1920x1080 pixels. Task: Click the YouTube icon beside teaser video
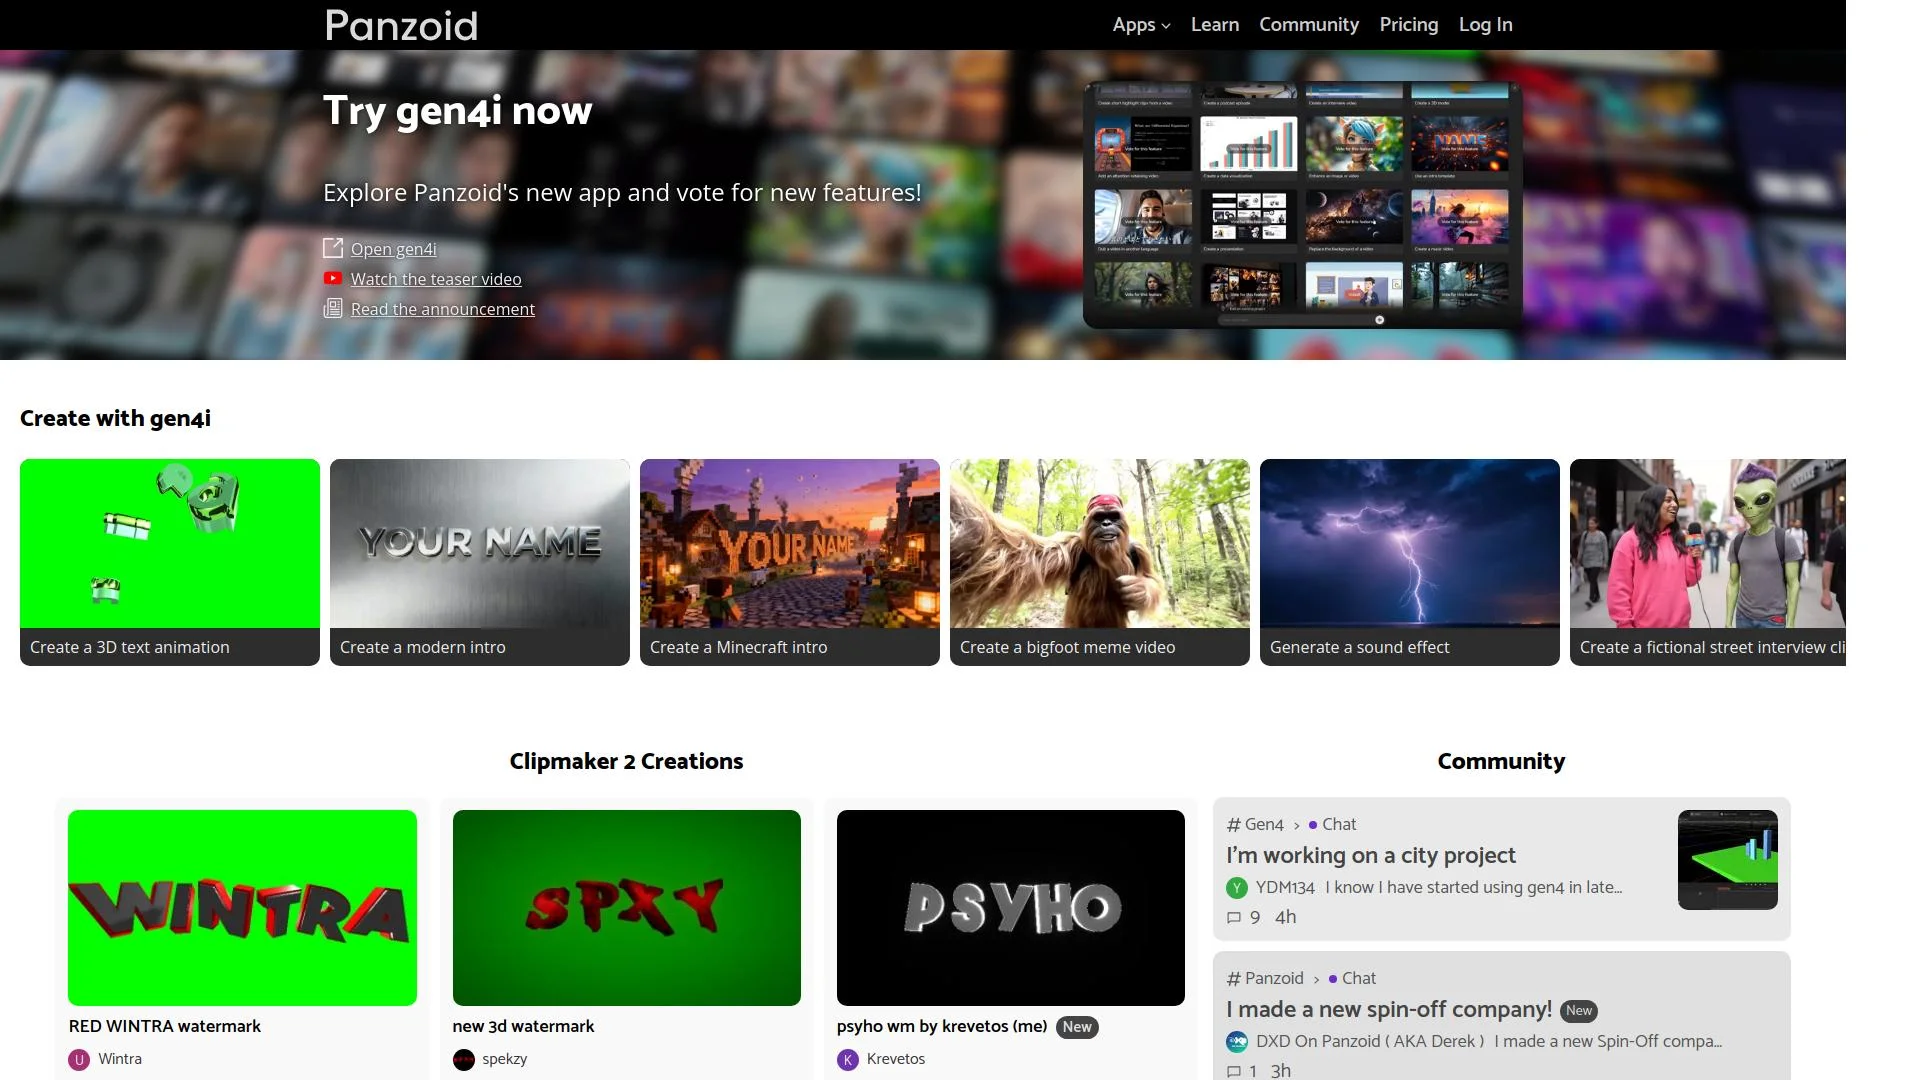[x=333, y=278]
